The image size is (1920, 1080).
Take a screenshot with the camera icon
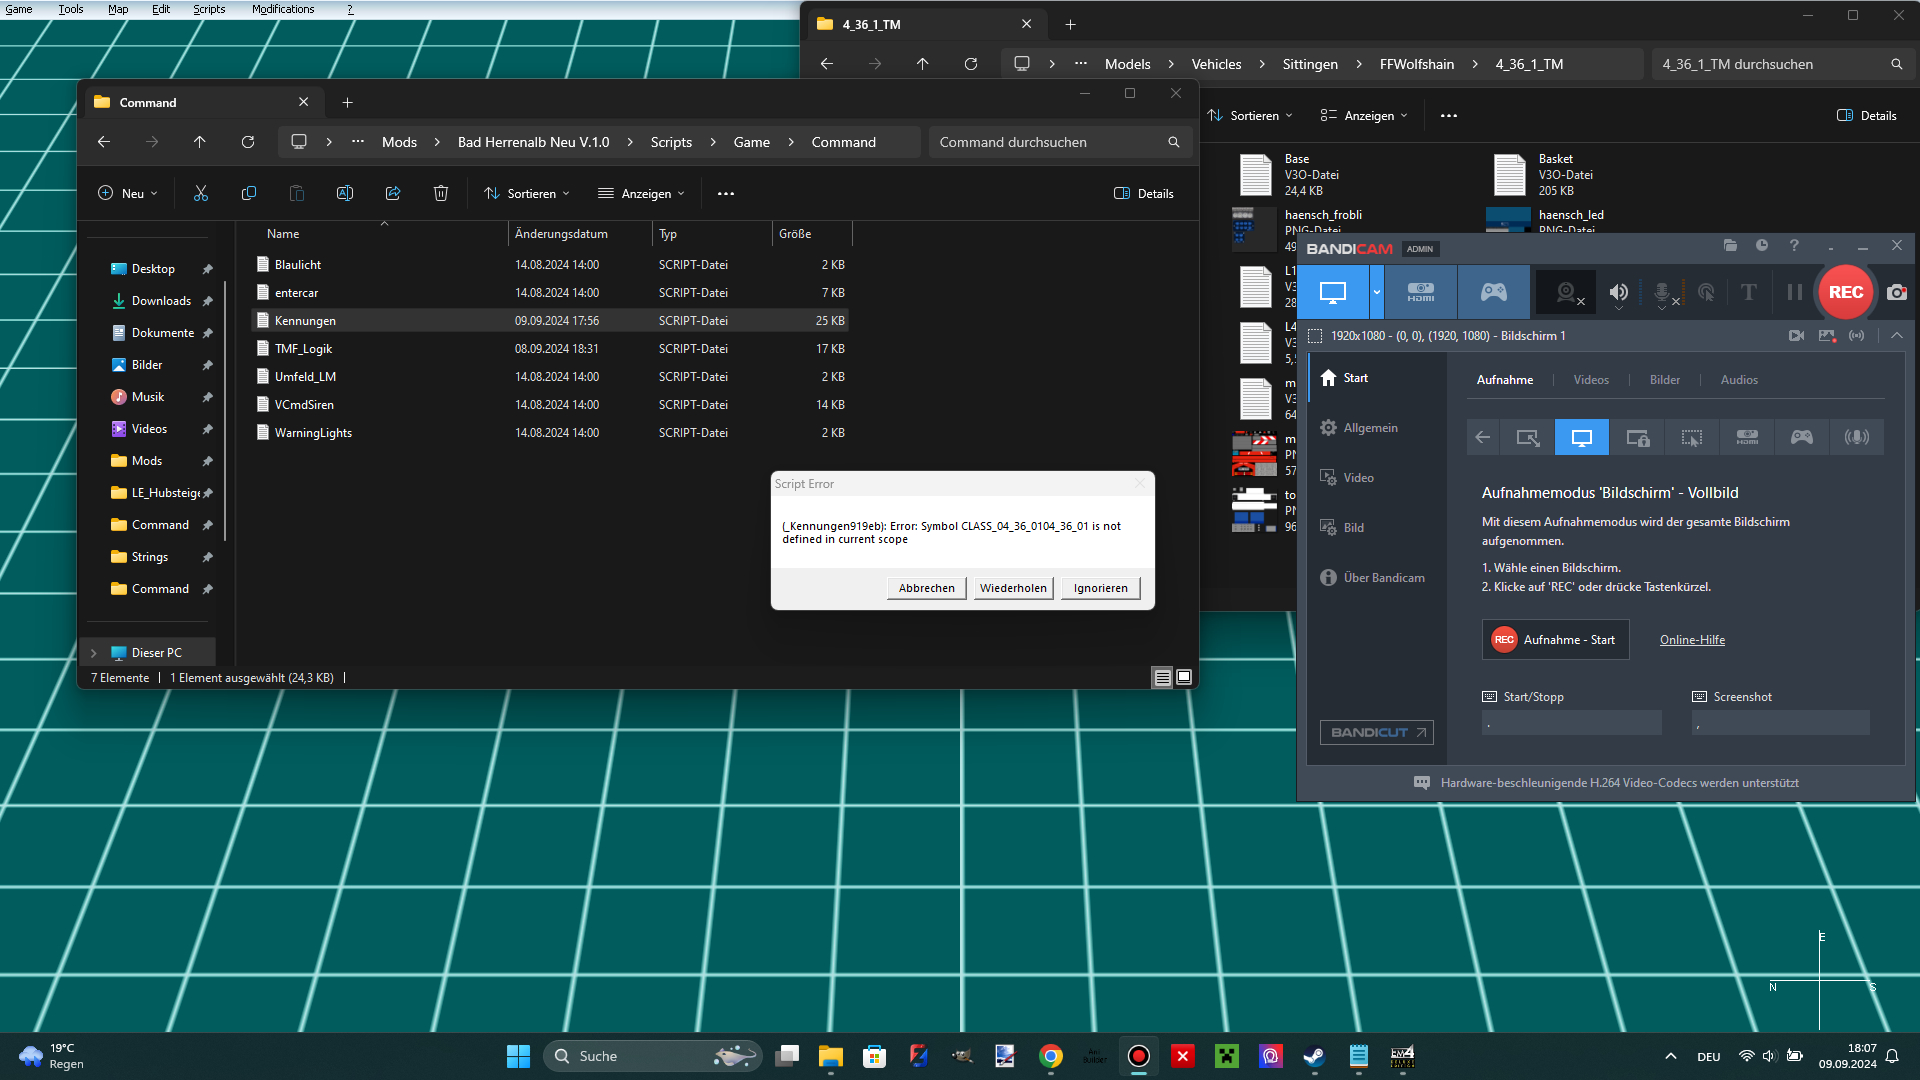pos(1896,292)
